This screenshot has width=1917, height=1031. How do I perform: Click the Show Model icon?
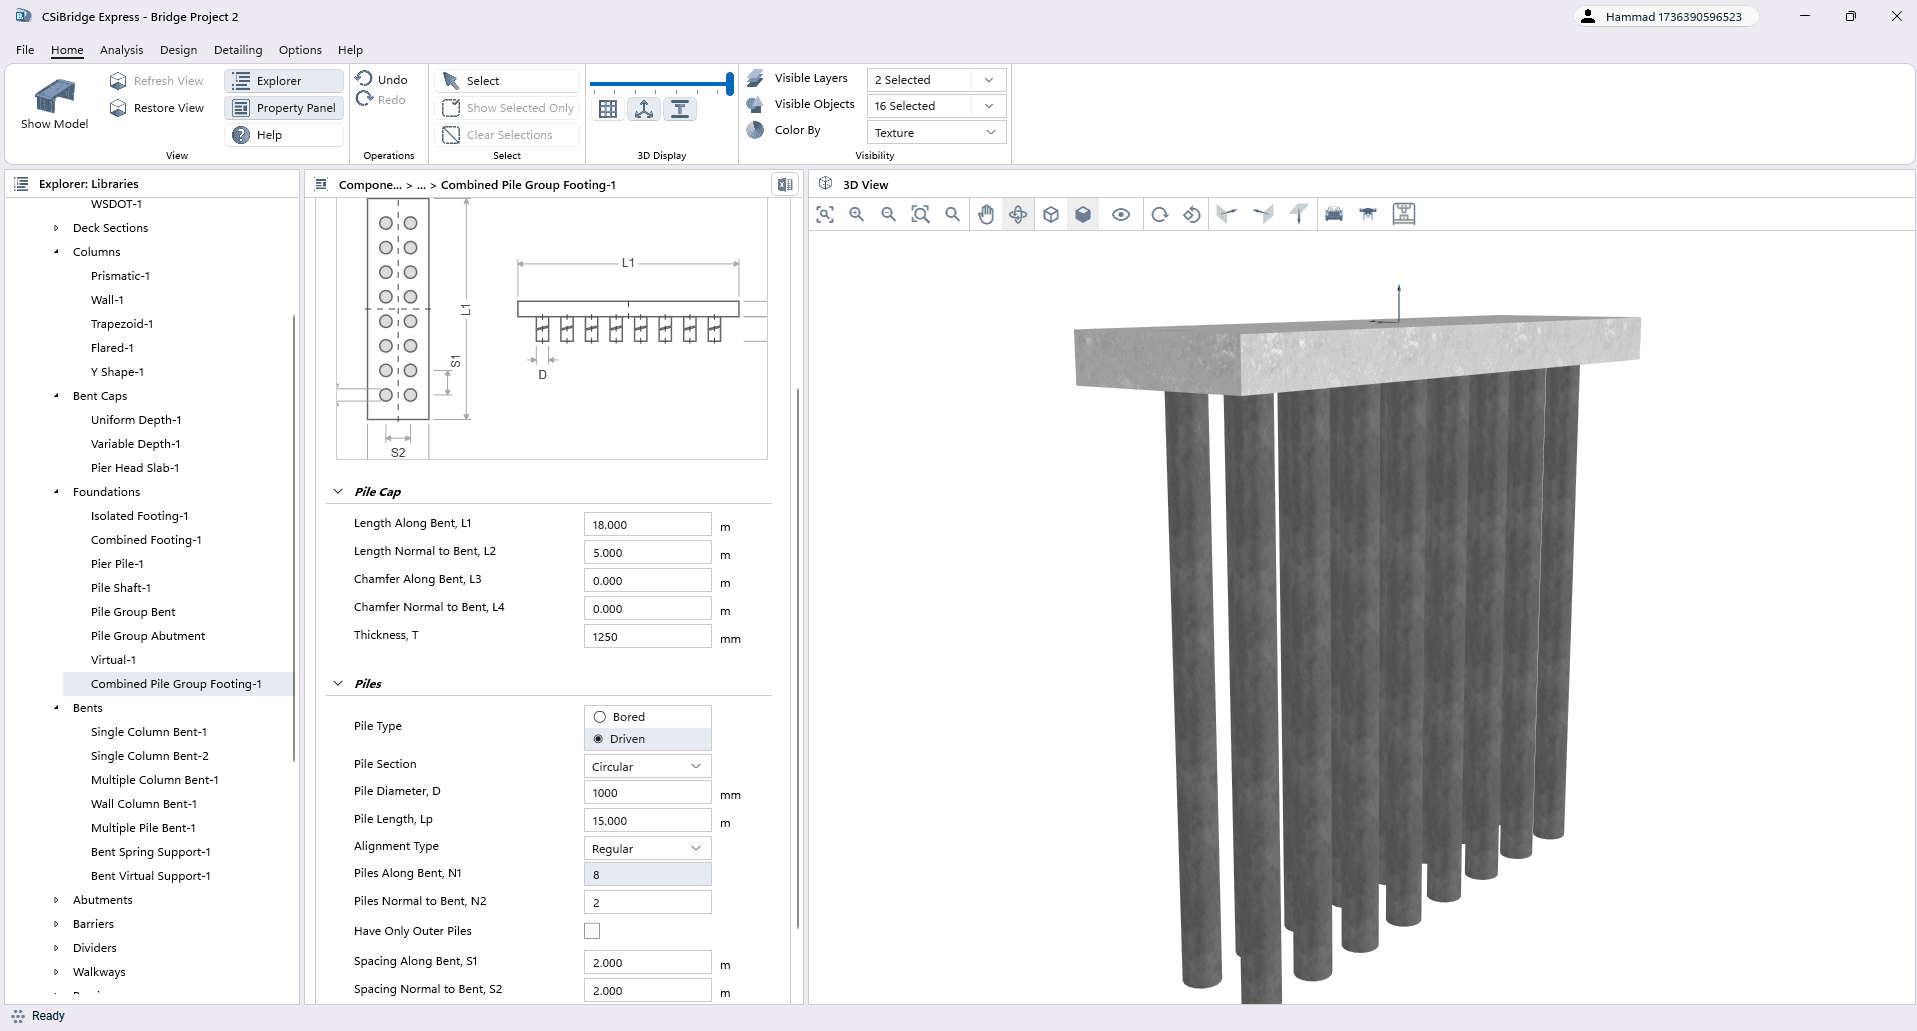click(x=54, y=97)
